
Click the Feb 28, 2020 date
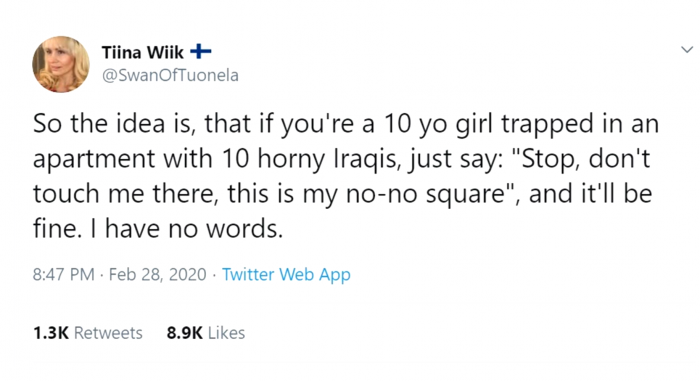point(158,274)
